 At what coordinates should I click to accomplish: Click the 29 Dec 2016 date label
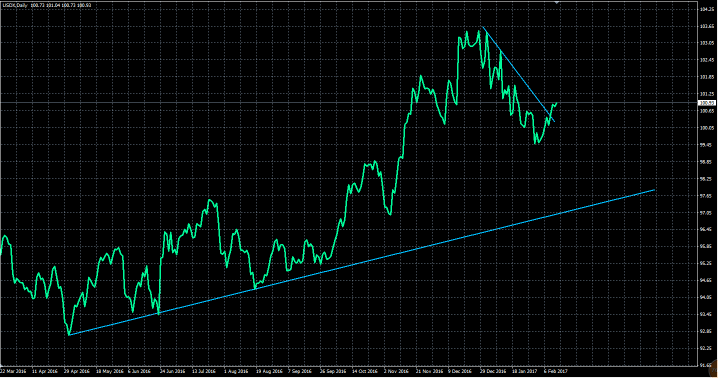493,371
